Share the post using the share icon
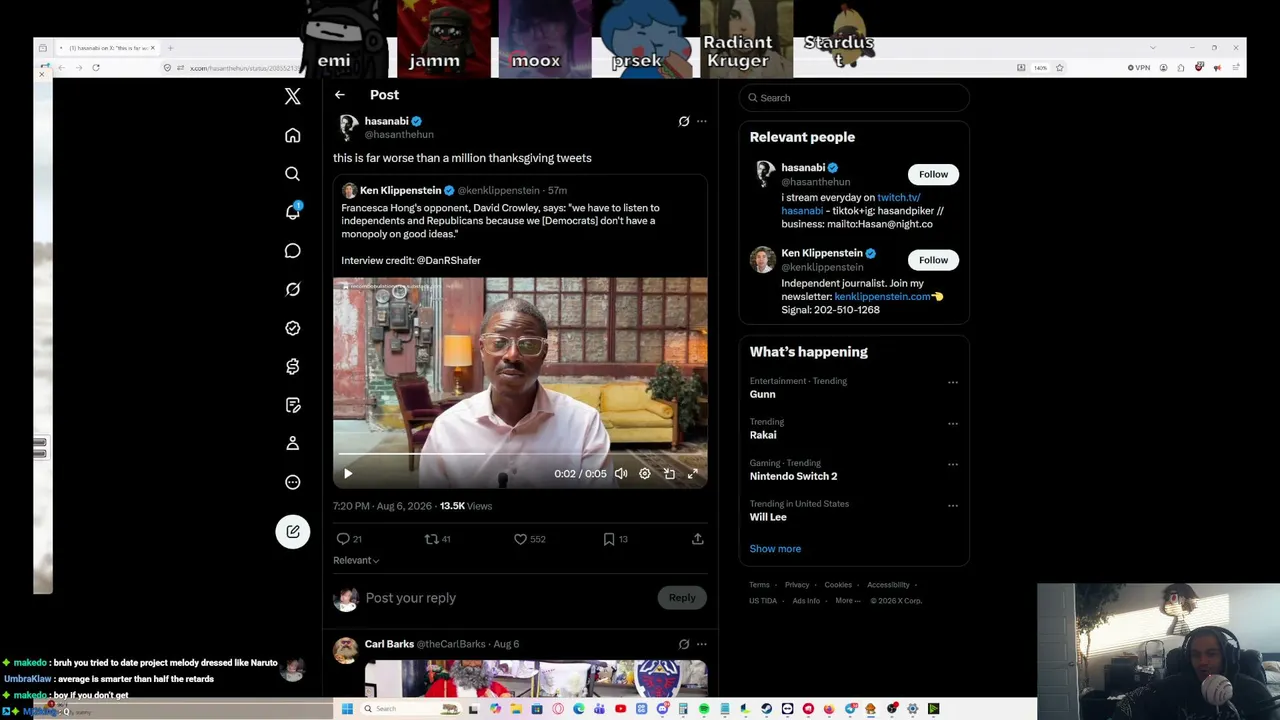 click(697, 539)
